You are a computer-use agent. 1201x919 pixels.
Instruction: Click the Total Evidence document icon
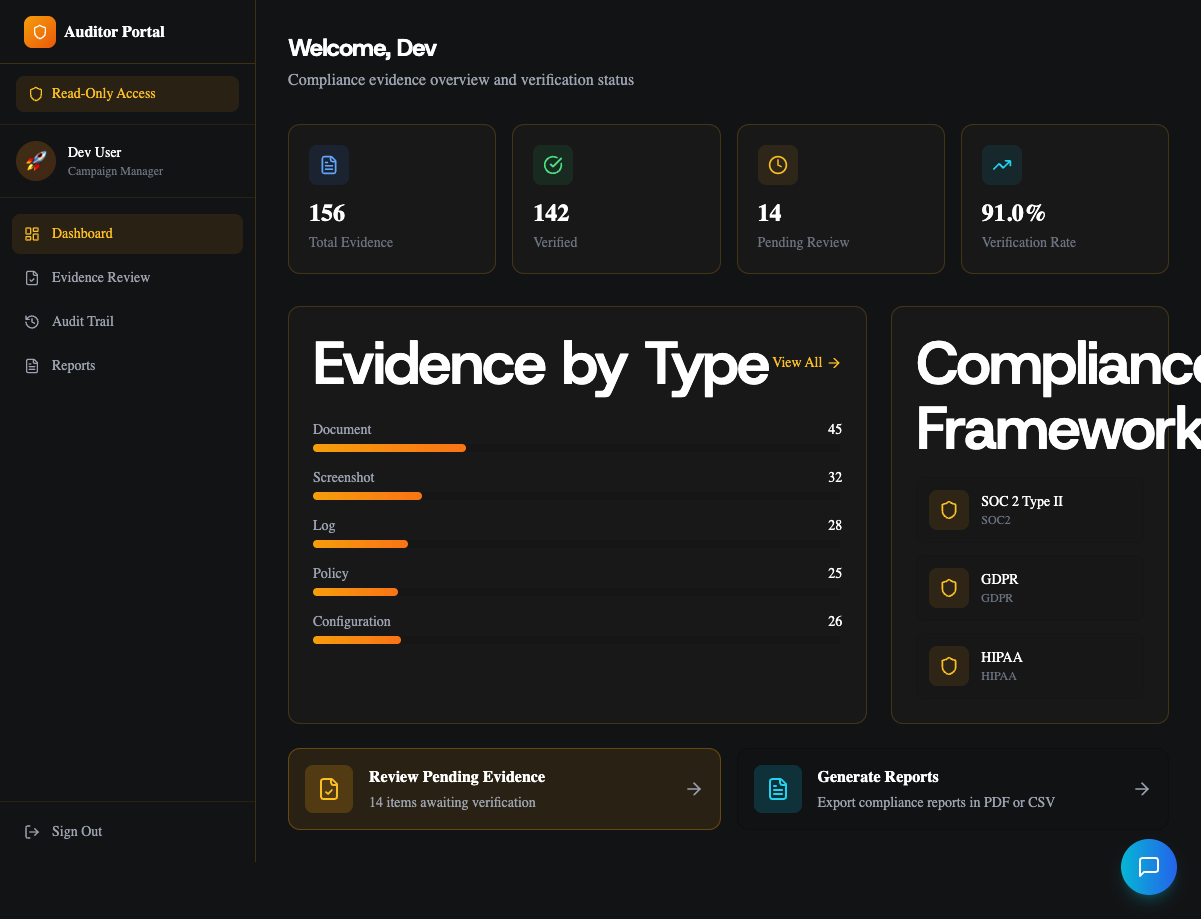(329, 165)
